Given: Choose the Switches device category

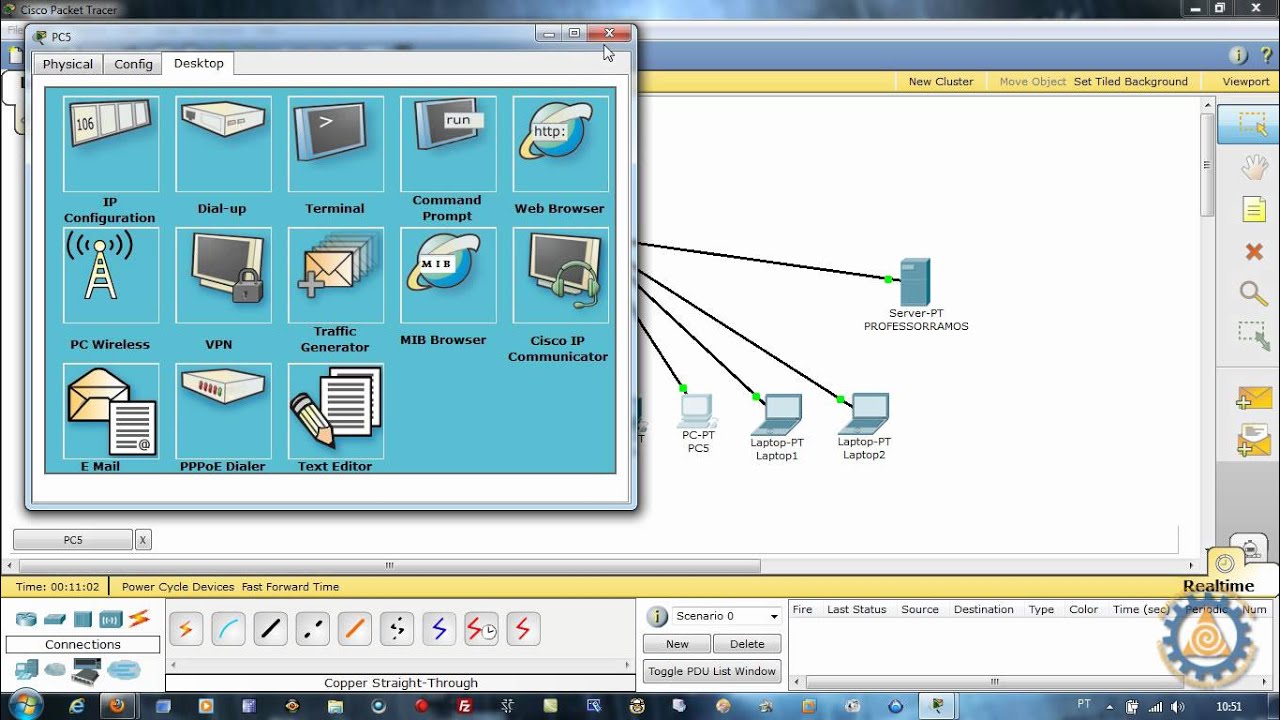Looking at the screenshot, I should coord(54,619).
